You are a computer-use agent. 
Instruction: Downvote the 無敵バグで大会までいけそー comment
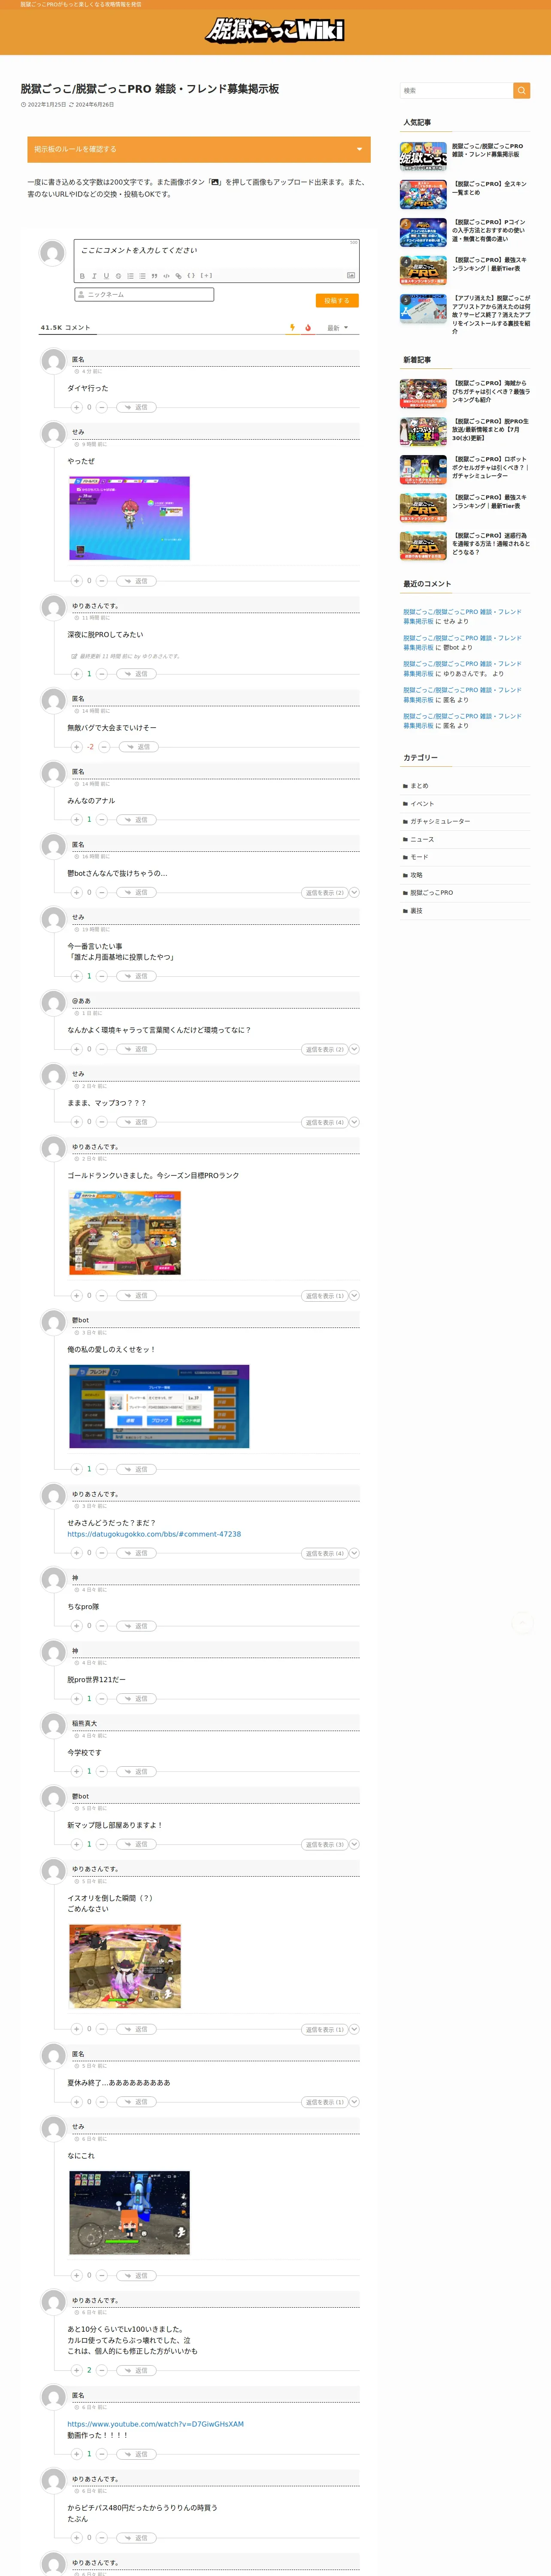coord(103,747)
